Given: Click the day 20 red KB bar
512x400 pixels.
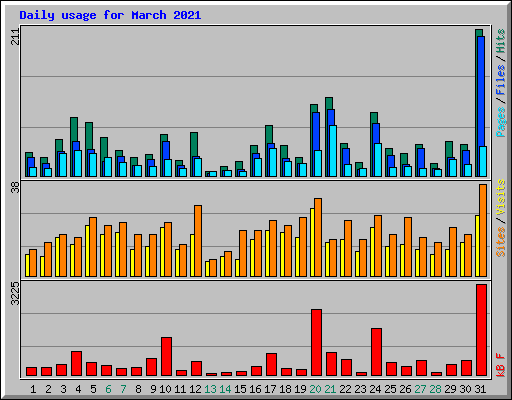Looking at the screenshot, I should [316, 343].
